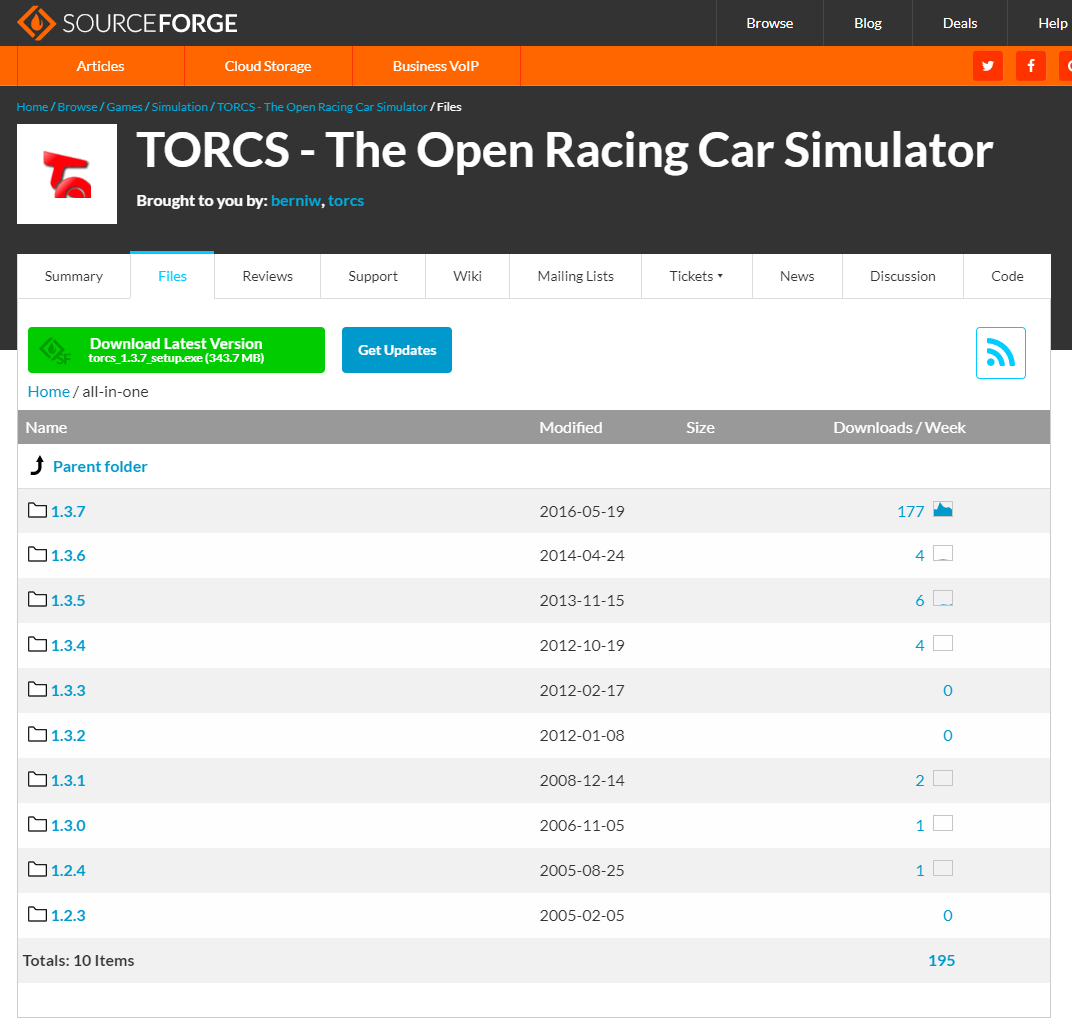Click the folder icon for 1.3.0
The image size is (1072, 1027).
tap(38, 825)
